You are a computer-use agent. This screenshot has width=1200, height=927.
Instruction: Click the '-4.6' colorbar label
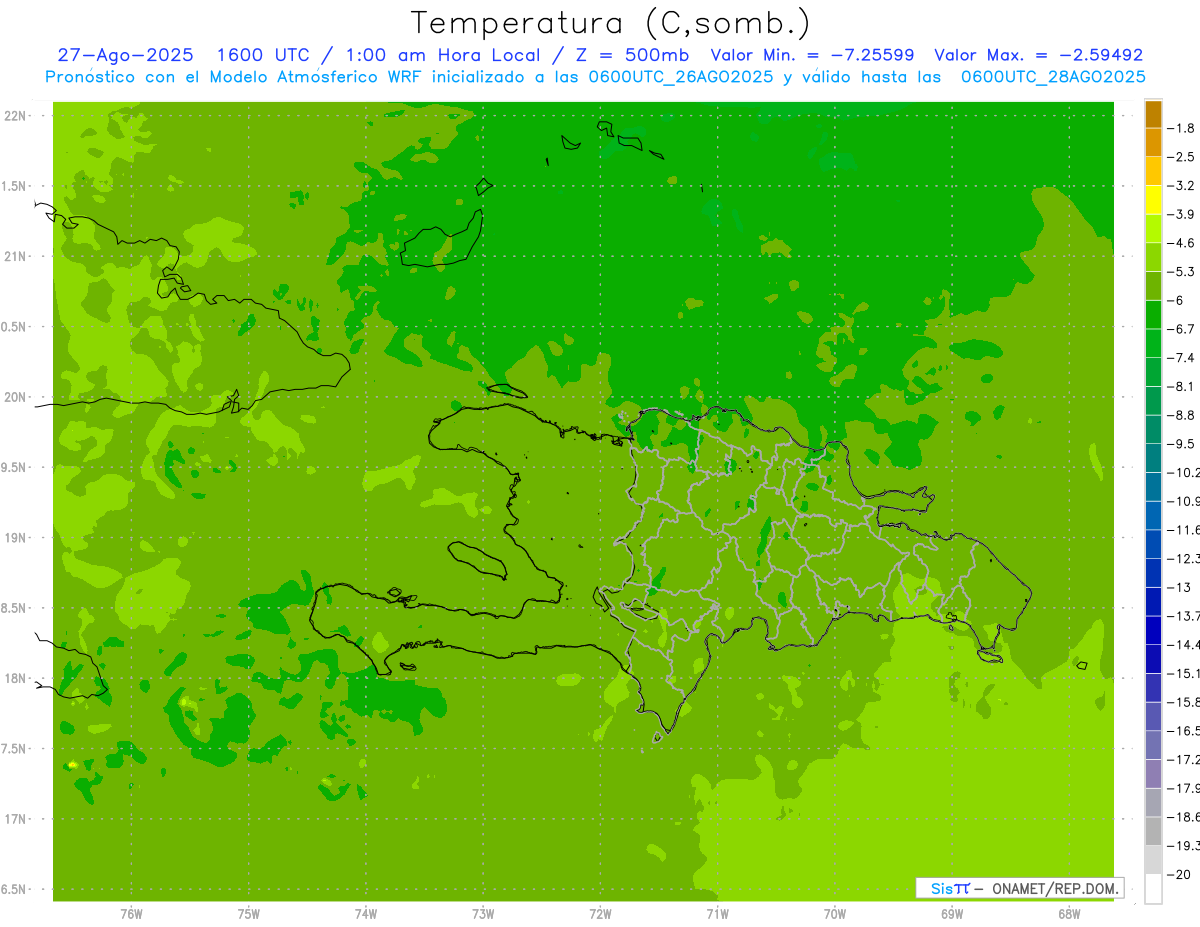coord(1181,243)
